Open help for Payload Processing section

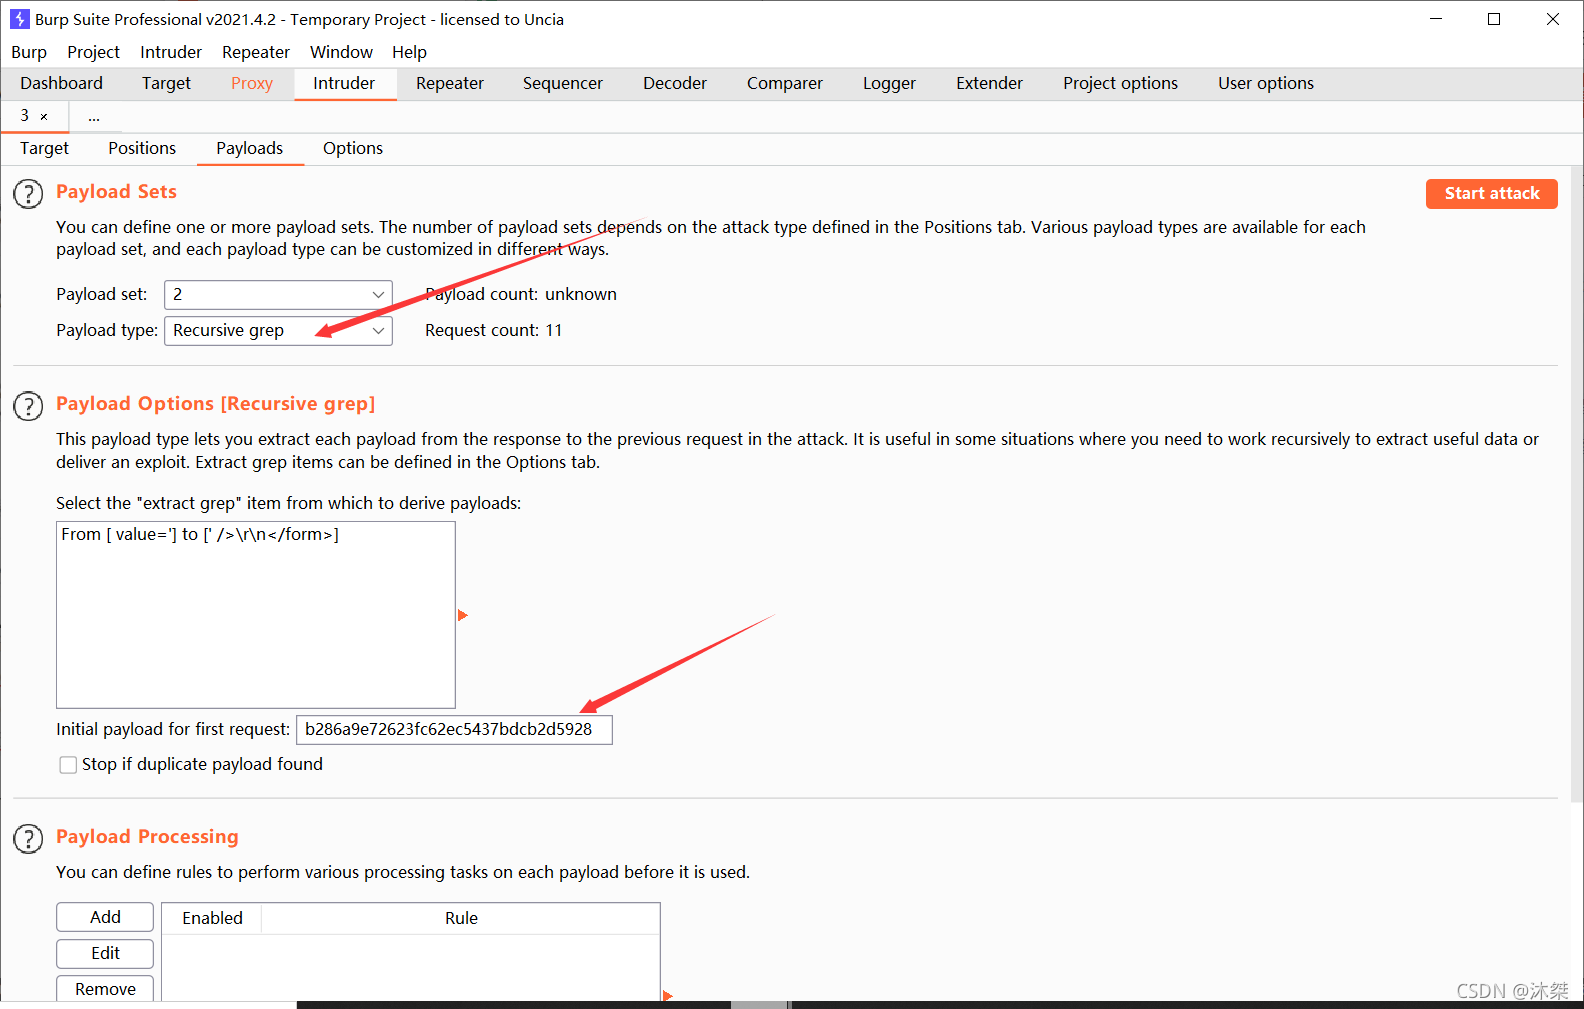[x=28, y=839]
